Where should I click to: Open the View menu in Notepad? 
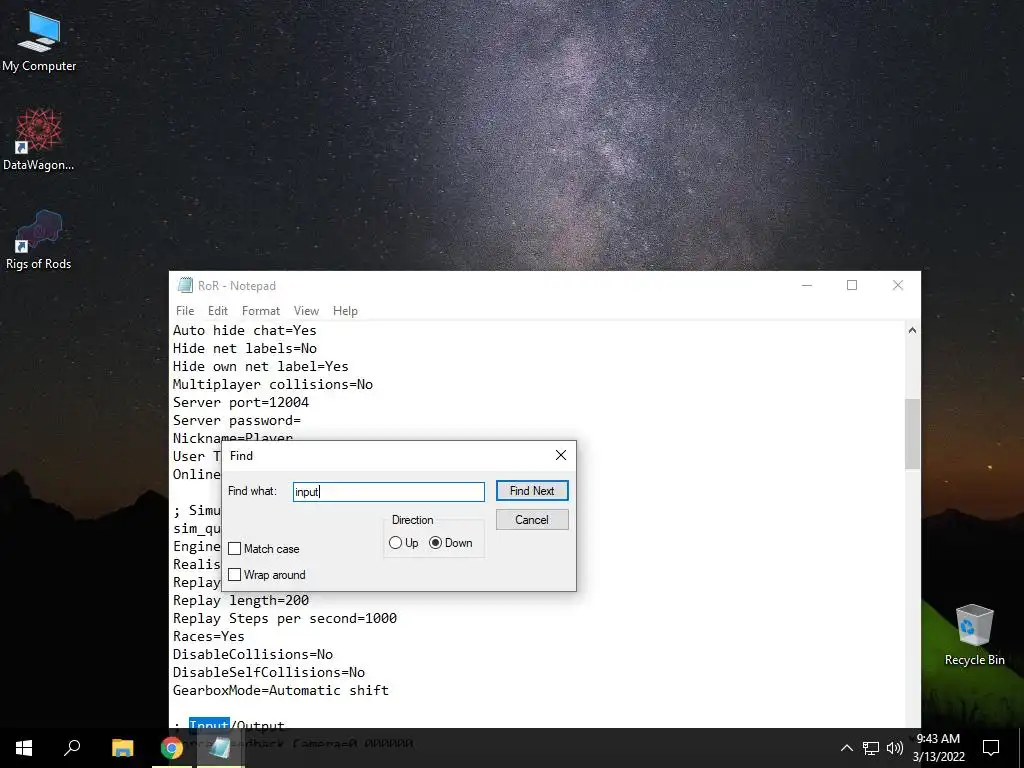pyautogui.click(x=306, y=311)
